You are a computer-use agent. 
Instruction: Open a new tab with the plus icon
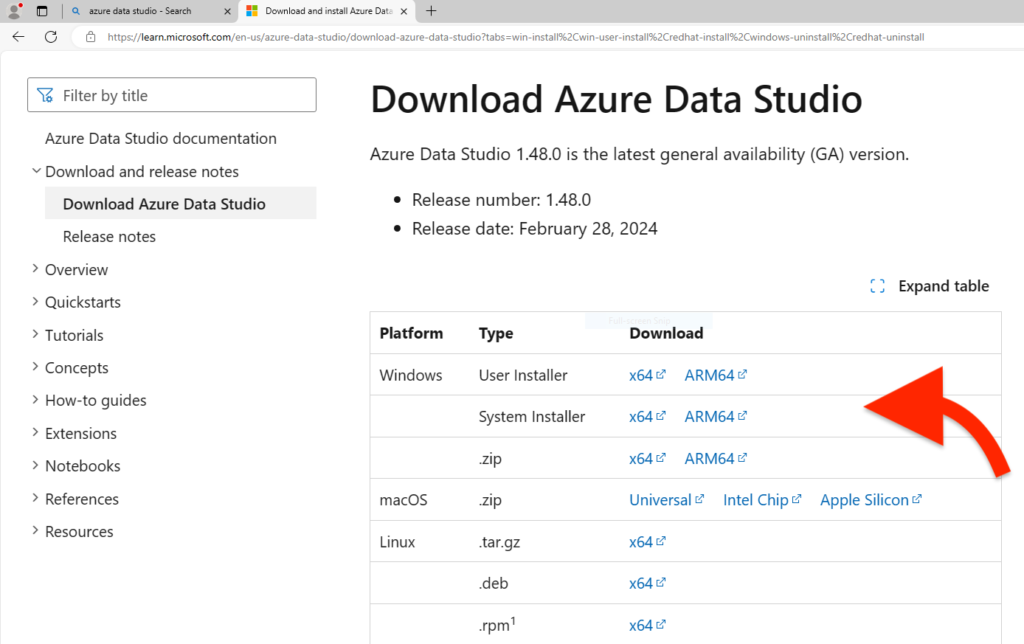(431, 10)
